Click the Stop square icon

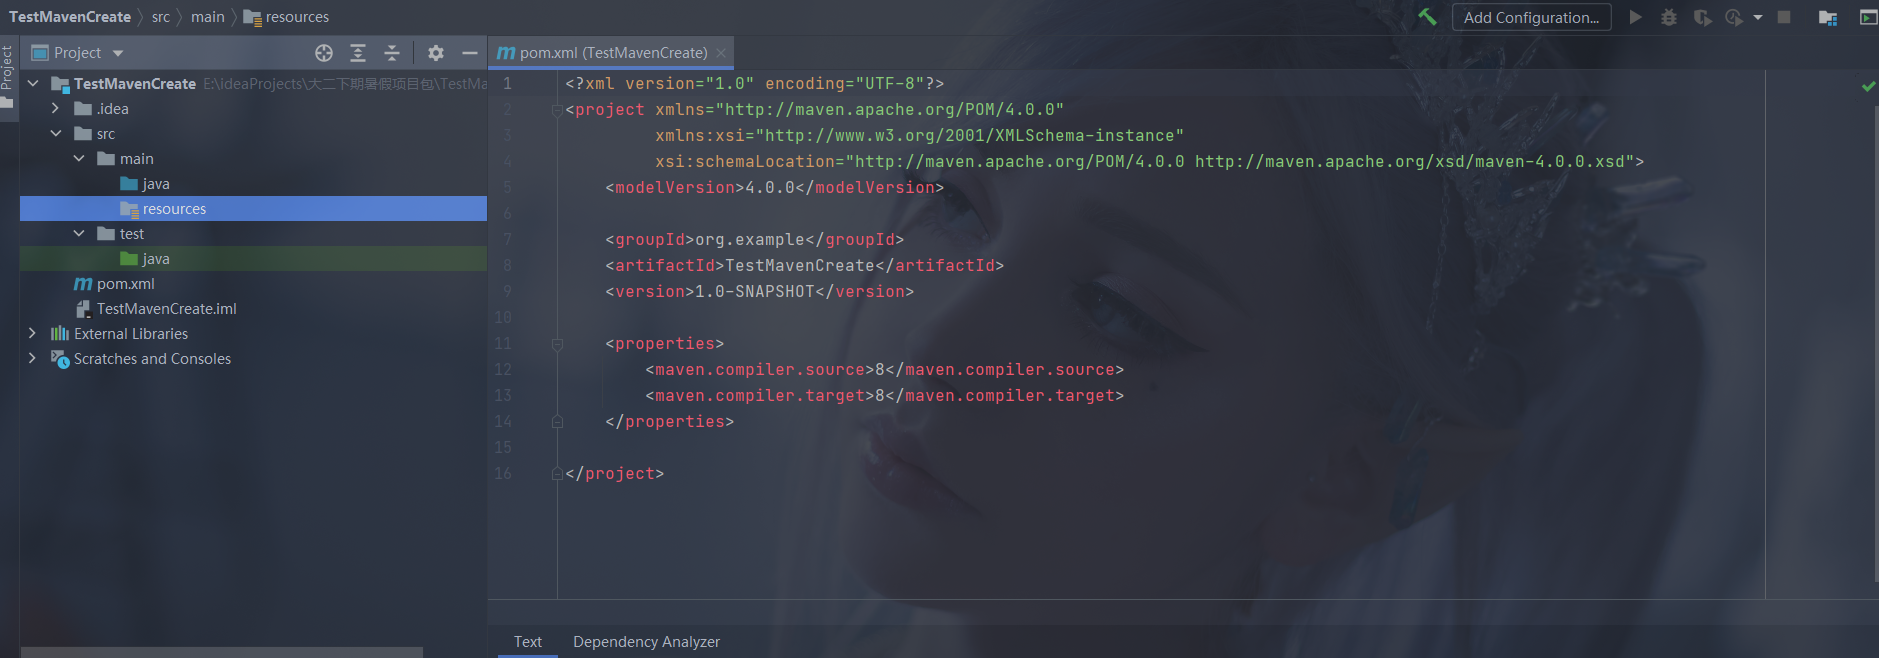coord(1784,17)
